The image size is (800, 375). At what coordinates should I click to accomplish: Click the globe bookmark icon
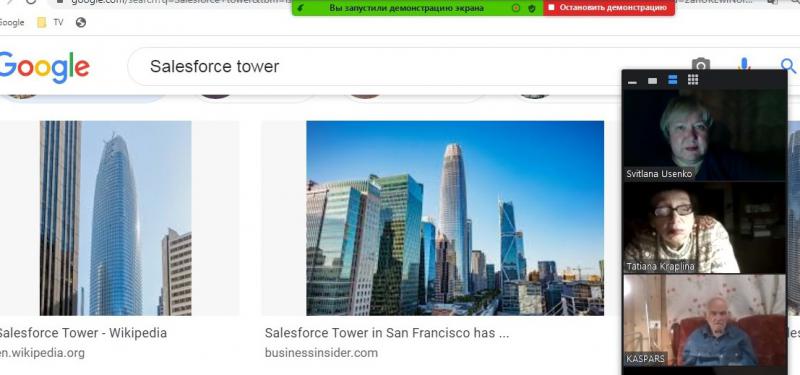(x=81, y=22)
